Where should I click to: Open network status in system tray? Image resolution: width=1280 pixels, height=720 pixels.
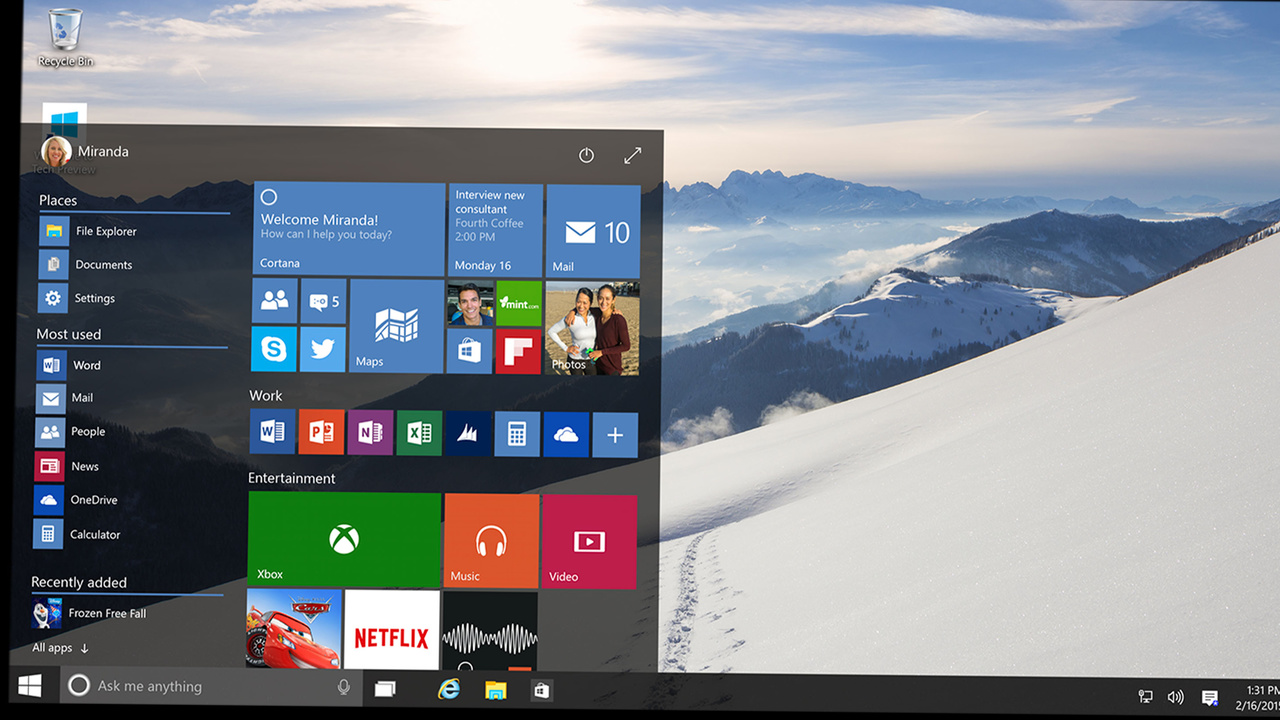point(1146,697)
